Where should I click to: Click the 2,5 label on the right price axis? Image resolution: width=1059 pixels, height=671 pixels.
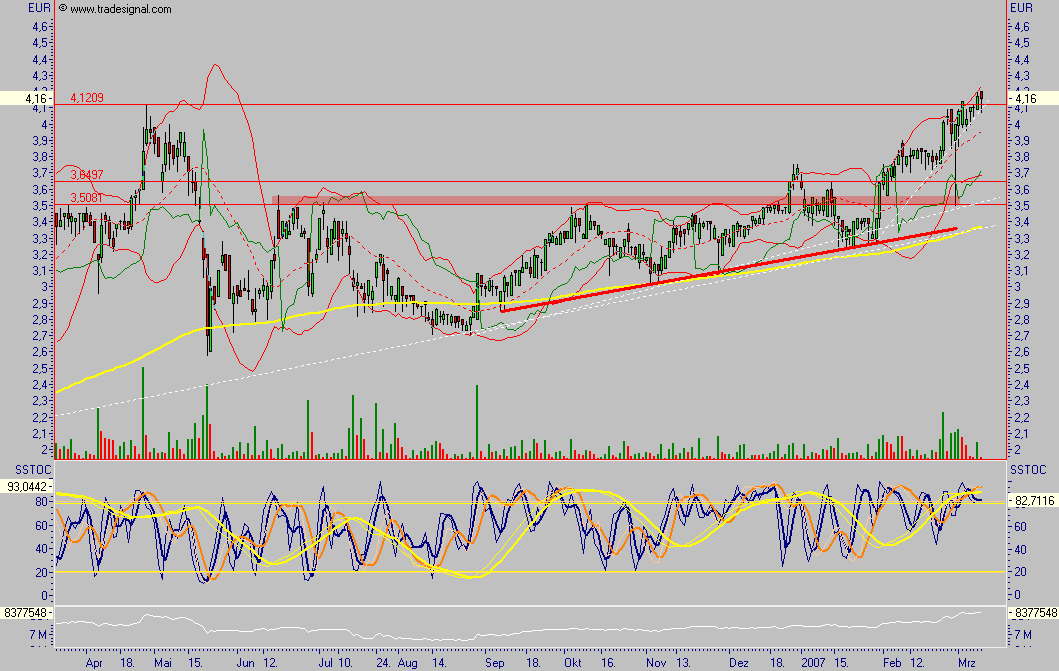pyautogui.click(x=1021, y=369)
